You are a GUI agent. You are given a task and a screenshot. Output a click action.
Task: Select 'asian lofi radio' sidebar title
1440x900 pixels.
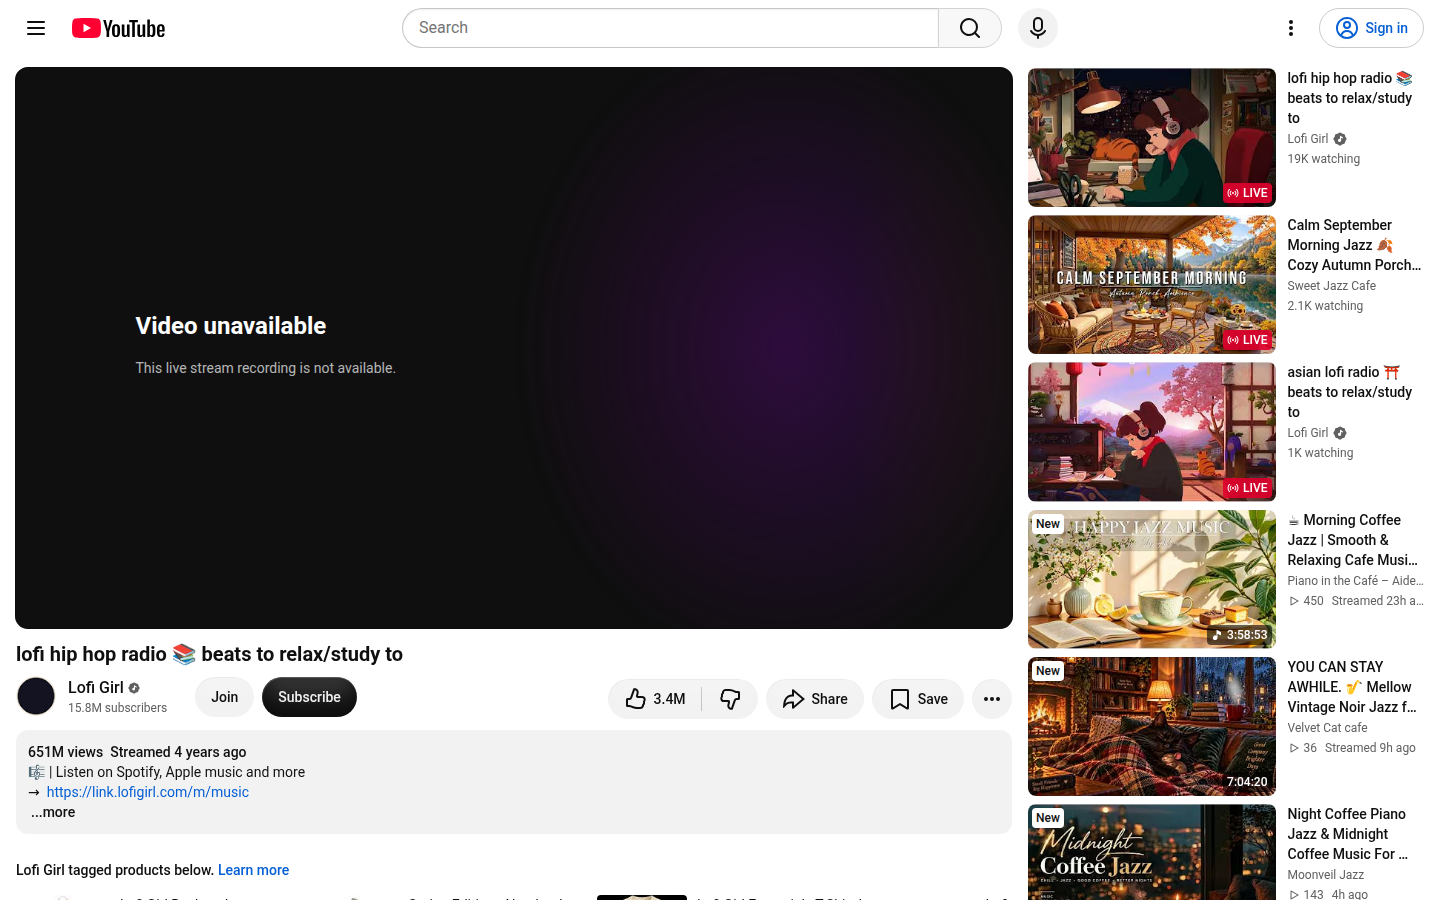tap(1349, 392)
